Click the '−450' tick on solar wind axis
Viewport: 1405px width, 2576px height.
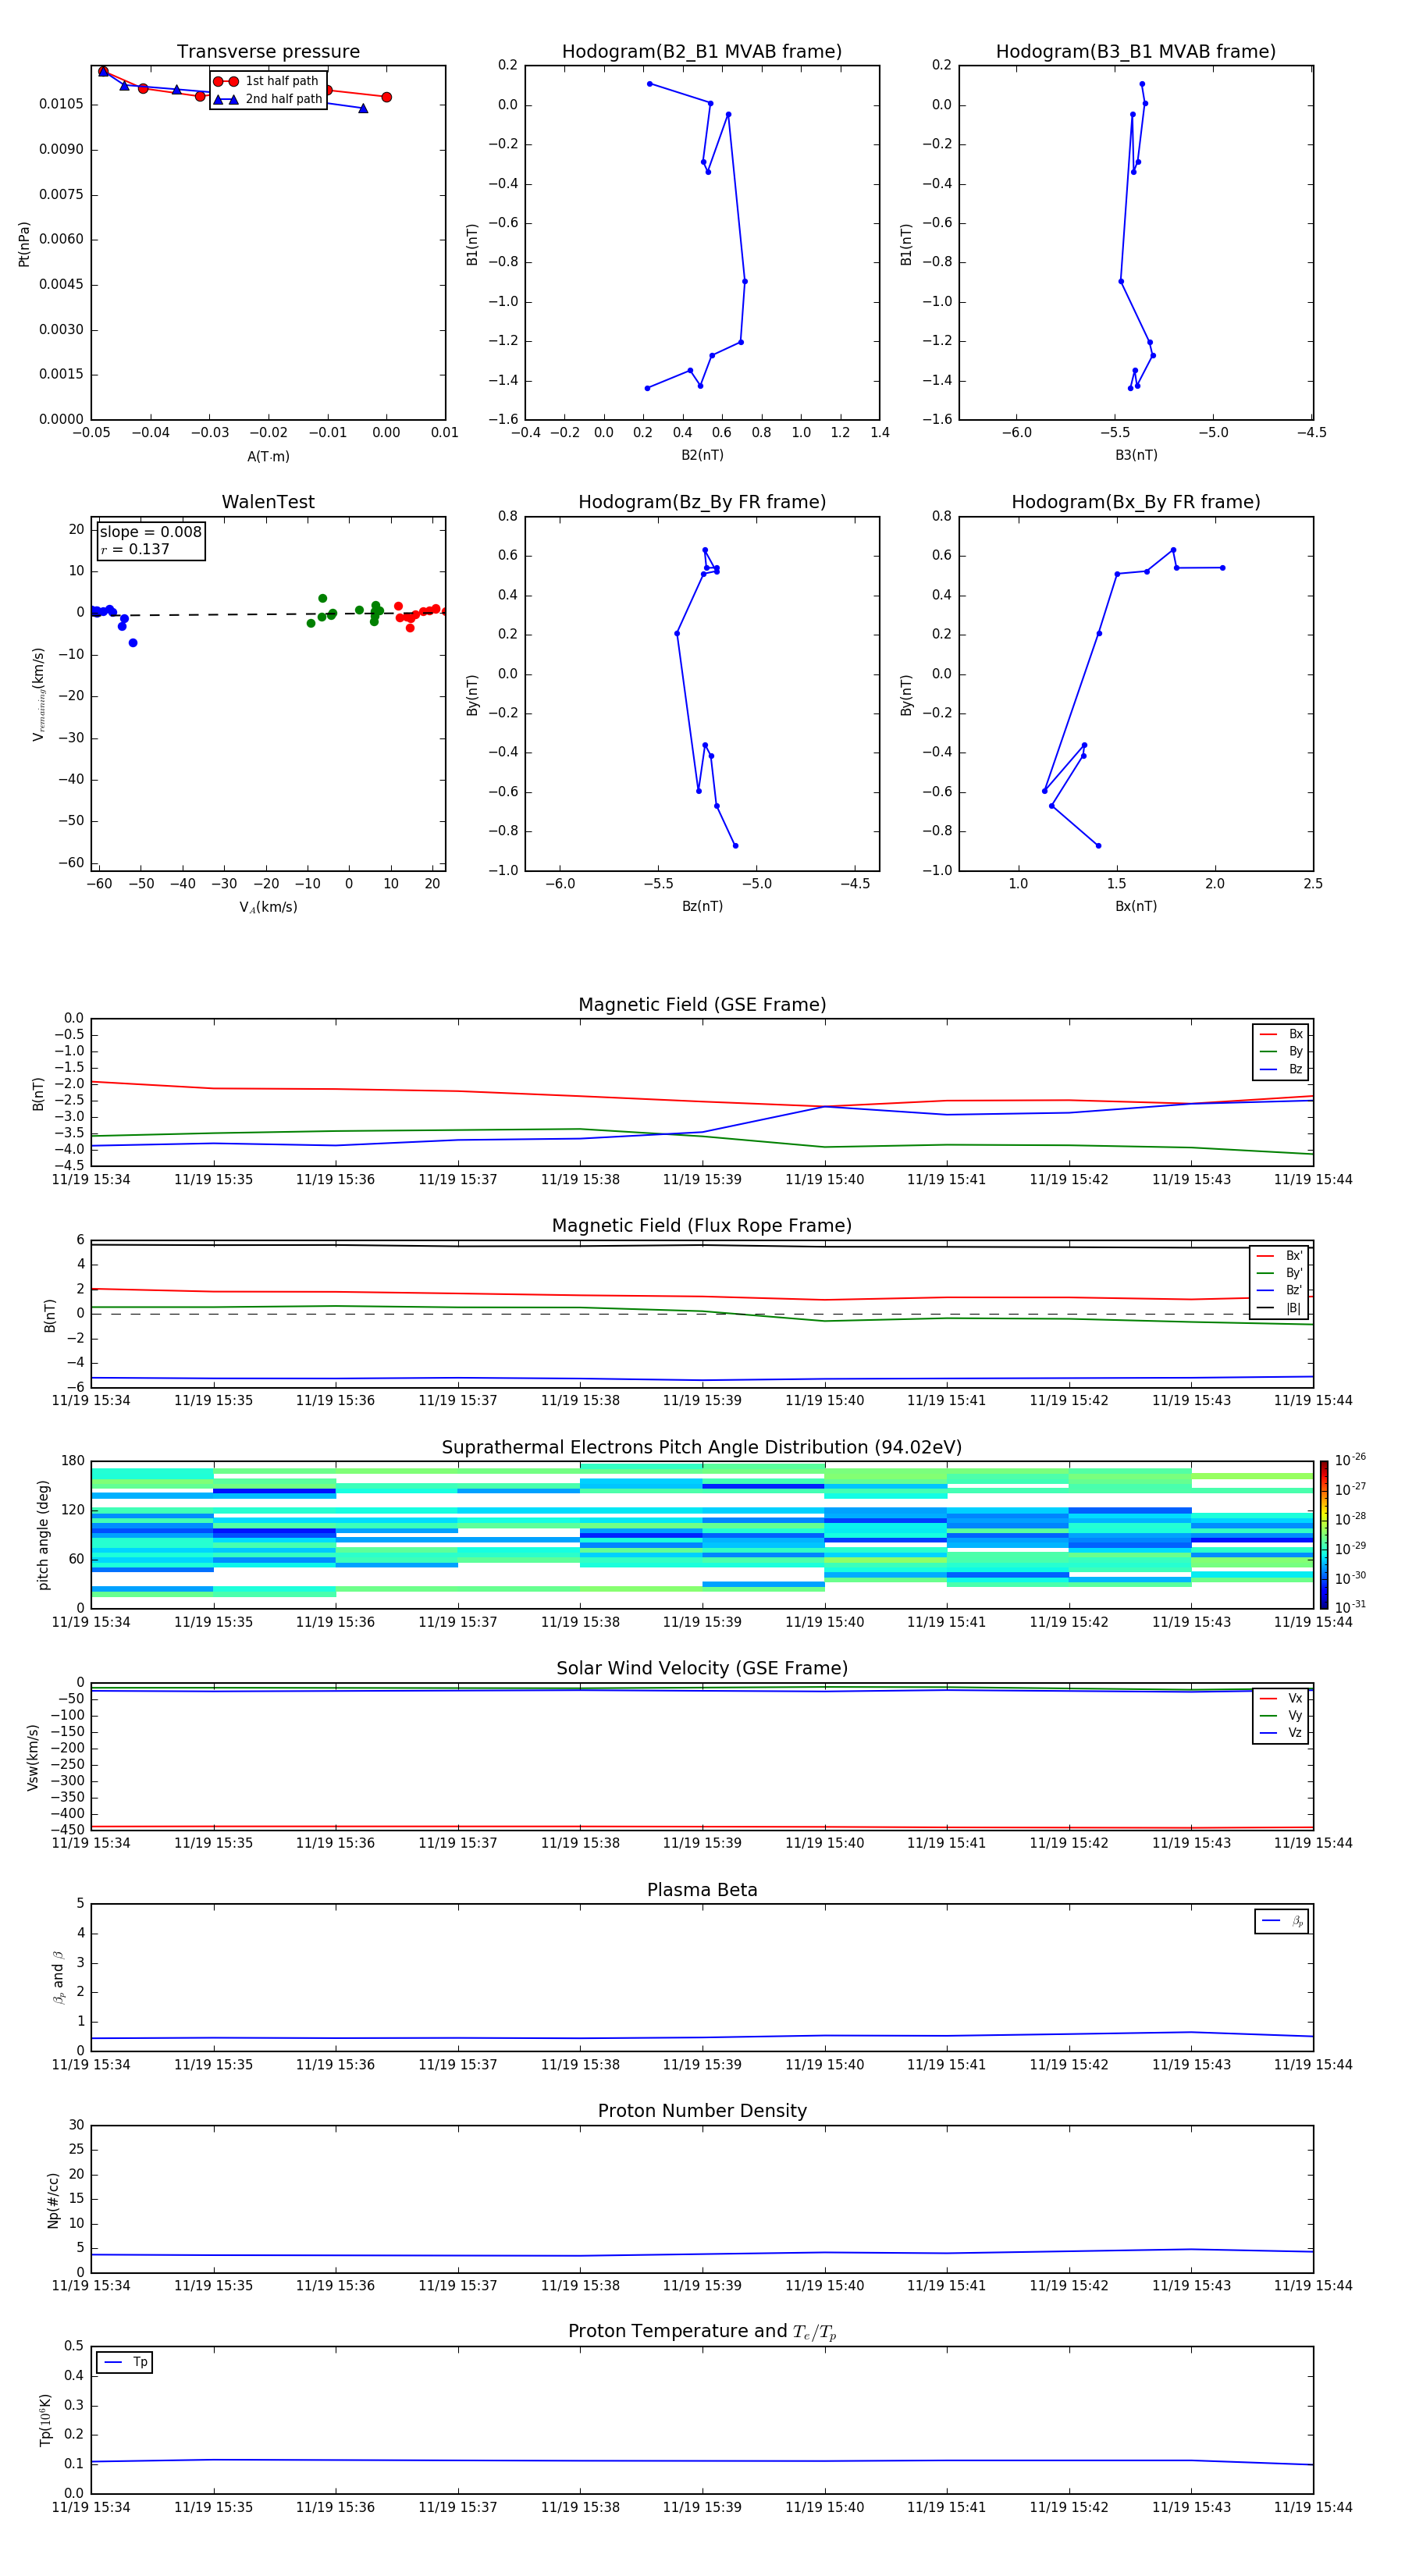[x=67, y=1830]
